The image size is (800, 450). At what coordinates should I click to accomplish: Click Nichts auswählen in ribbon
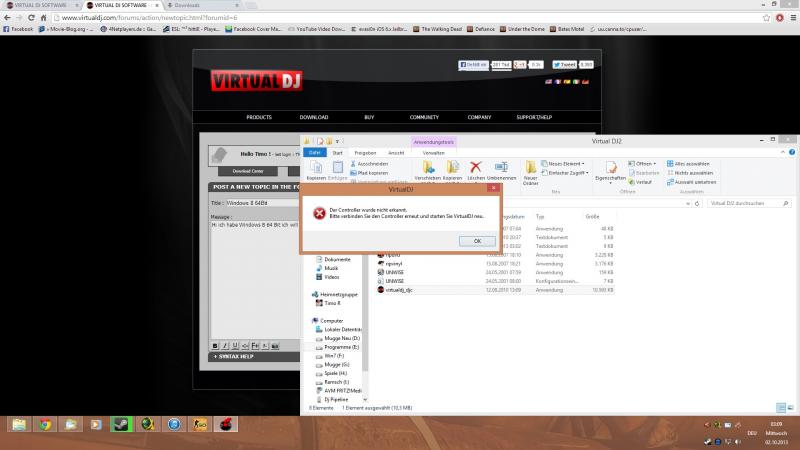[689, 173]
